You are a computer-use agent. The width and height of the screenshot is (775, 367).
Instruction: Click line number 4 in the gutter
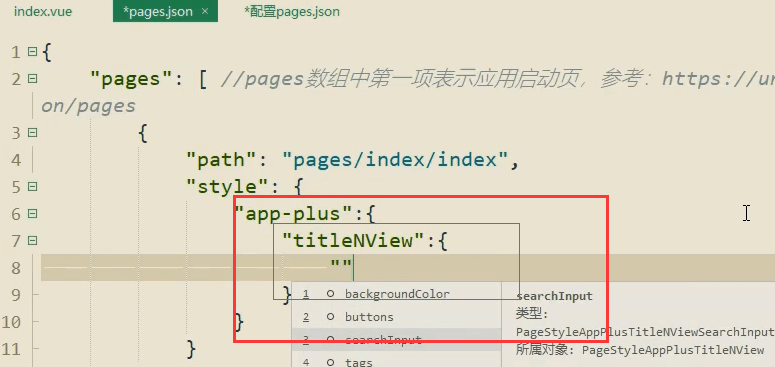16,160
